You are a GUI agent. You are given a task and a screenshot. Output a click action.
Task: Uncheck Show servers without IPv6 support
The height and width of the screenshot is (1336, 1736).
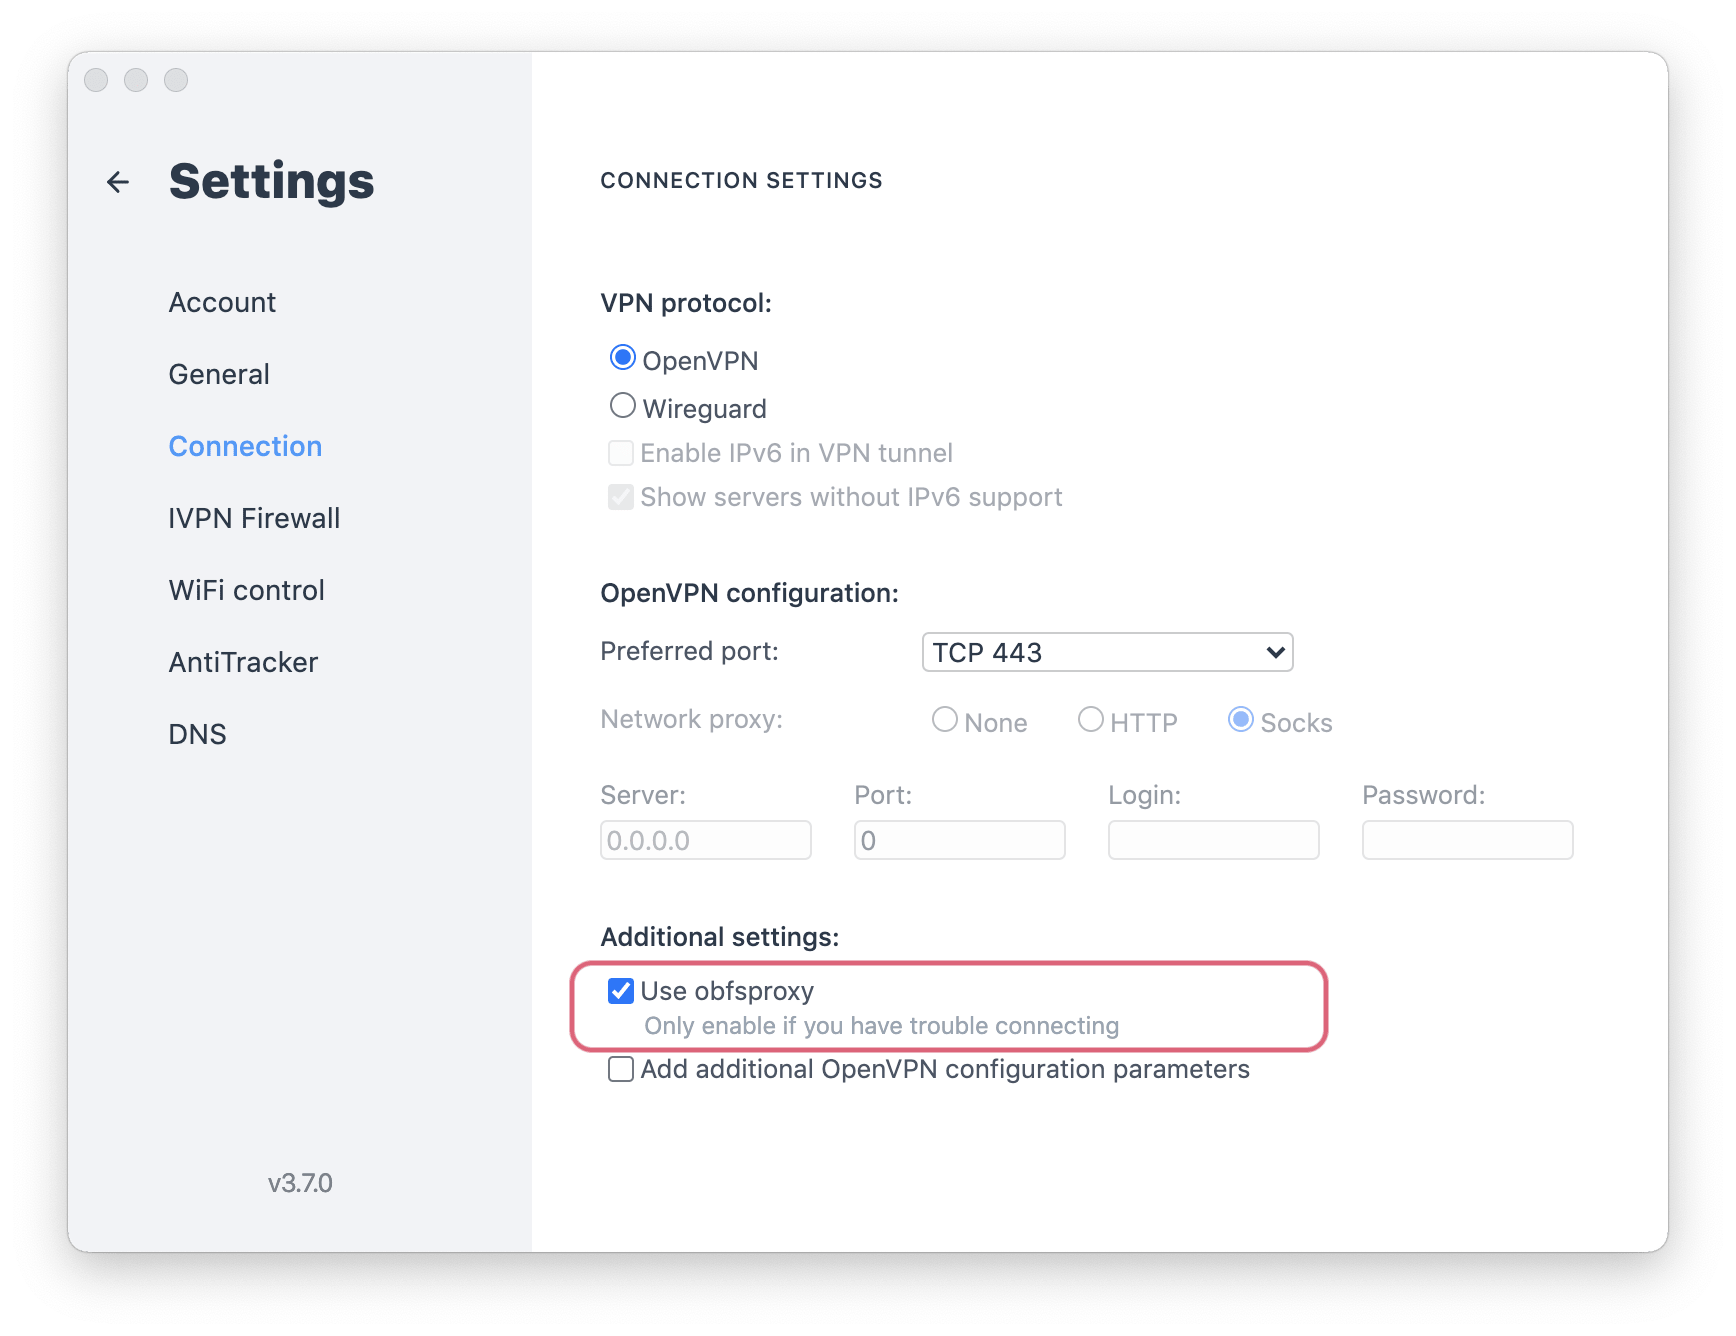coord(620,497)
